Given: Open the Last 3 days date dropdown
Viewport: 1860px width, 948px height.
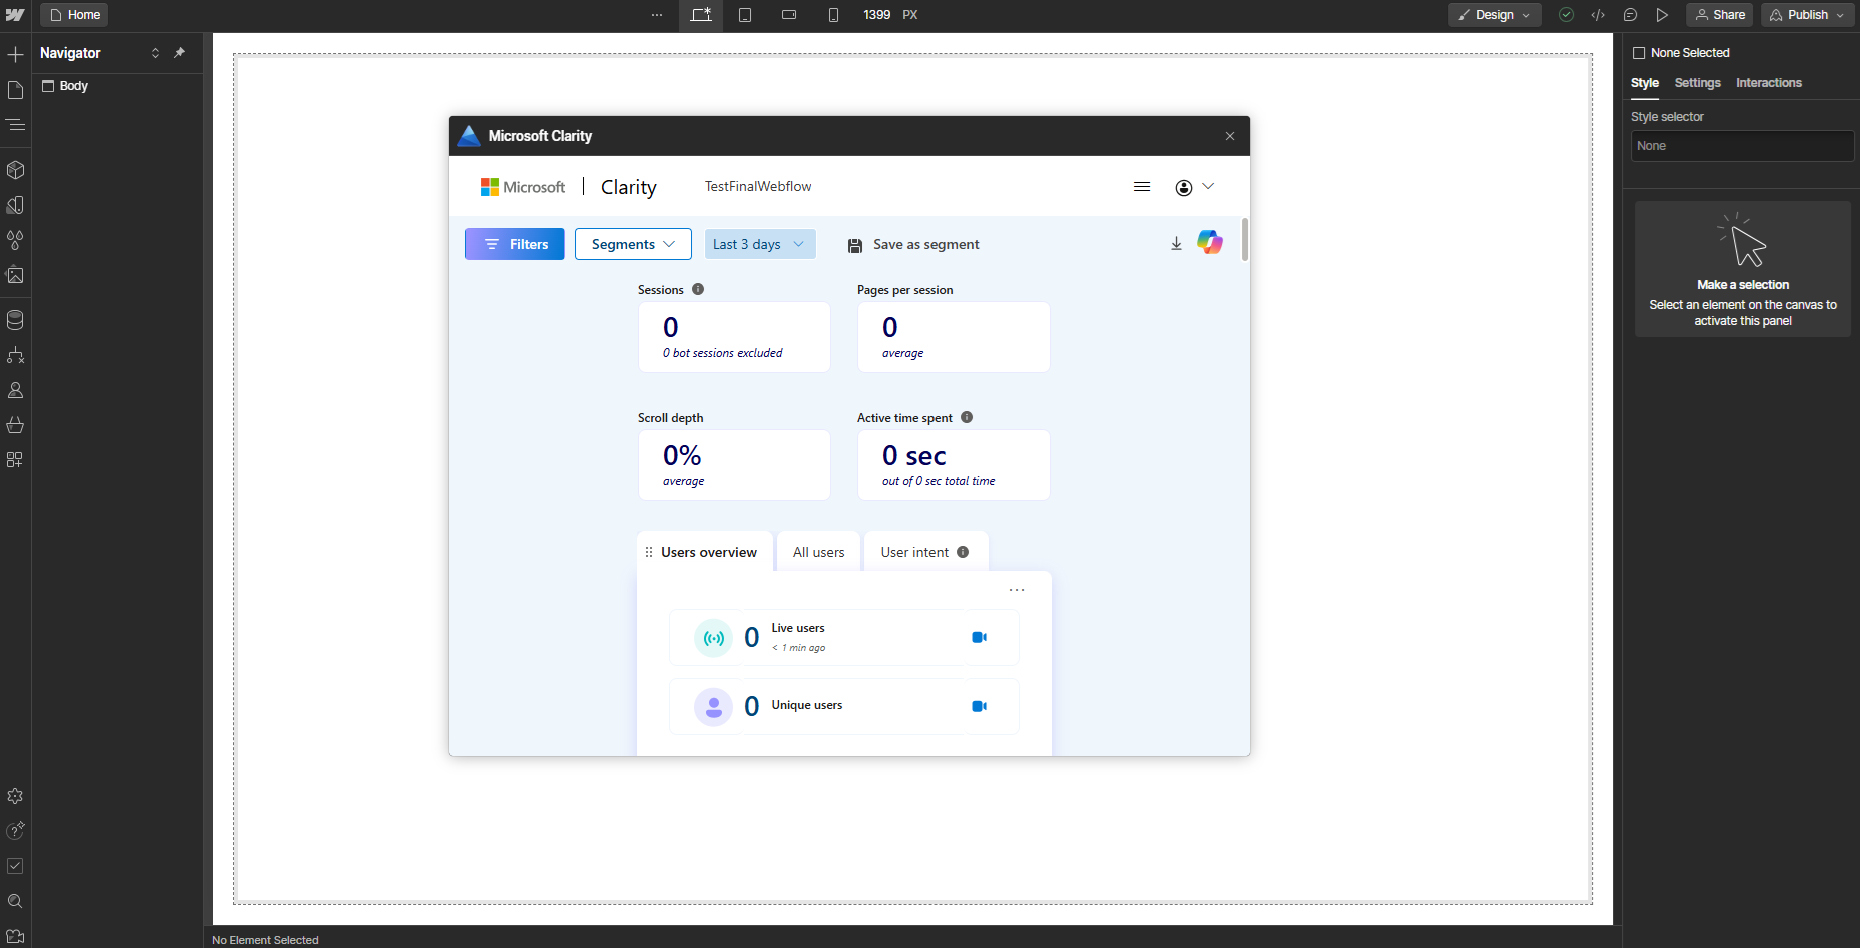Looking at the screenshot, I should click(x=760, y=244).
